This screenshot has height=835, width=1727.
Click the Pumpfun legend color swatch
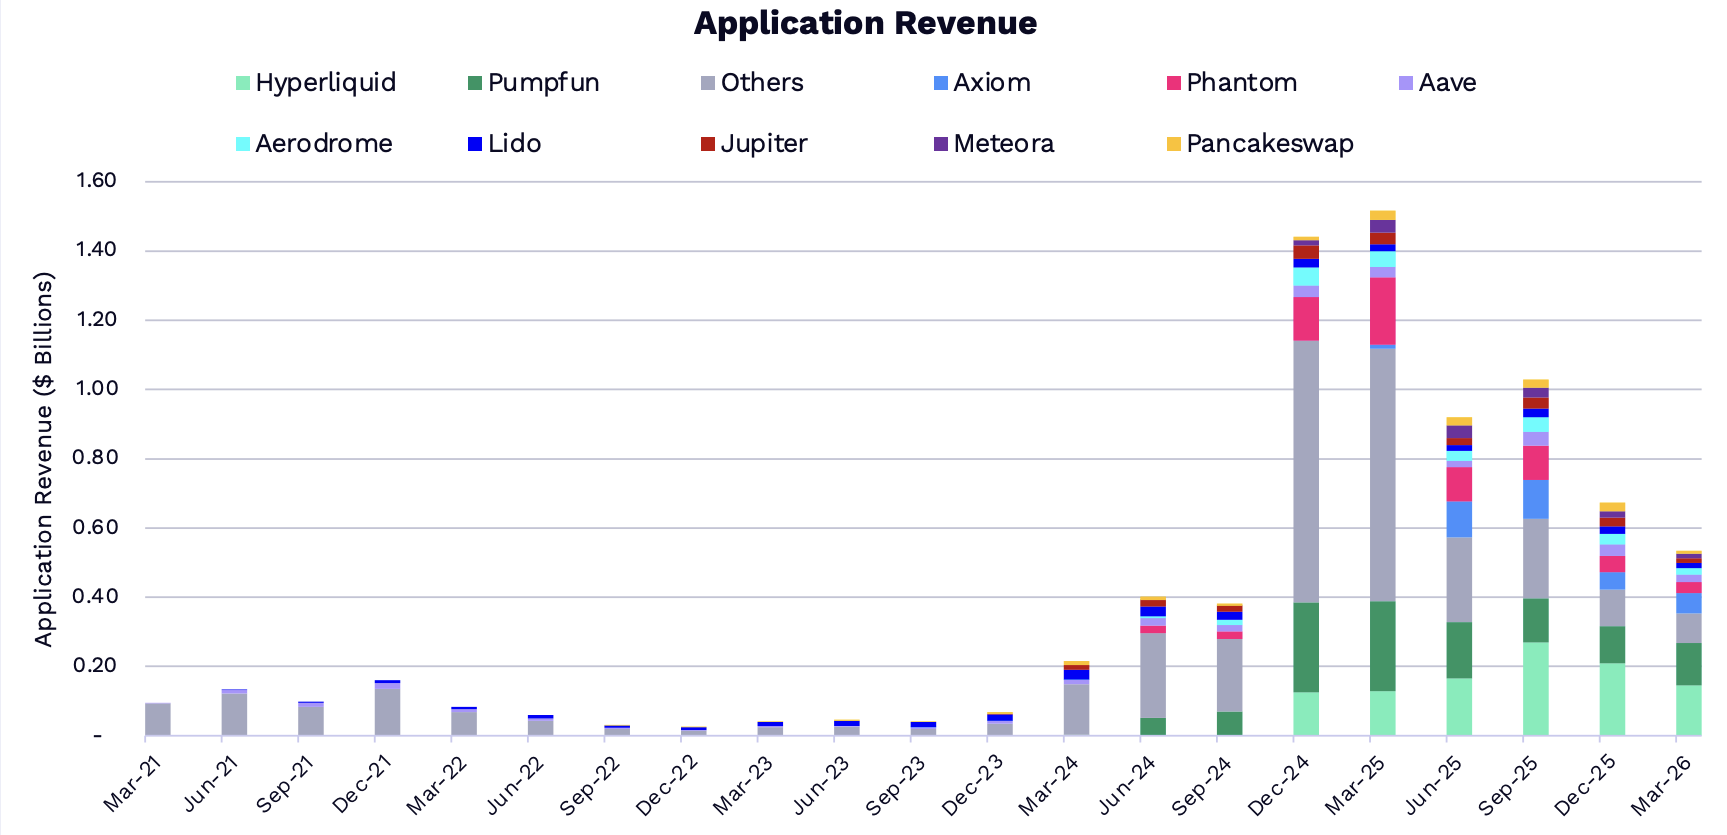click(x=475, y=83)
